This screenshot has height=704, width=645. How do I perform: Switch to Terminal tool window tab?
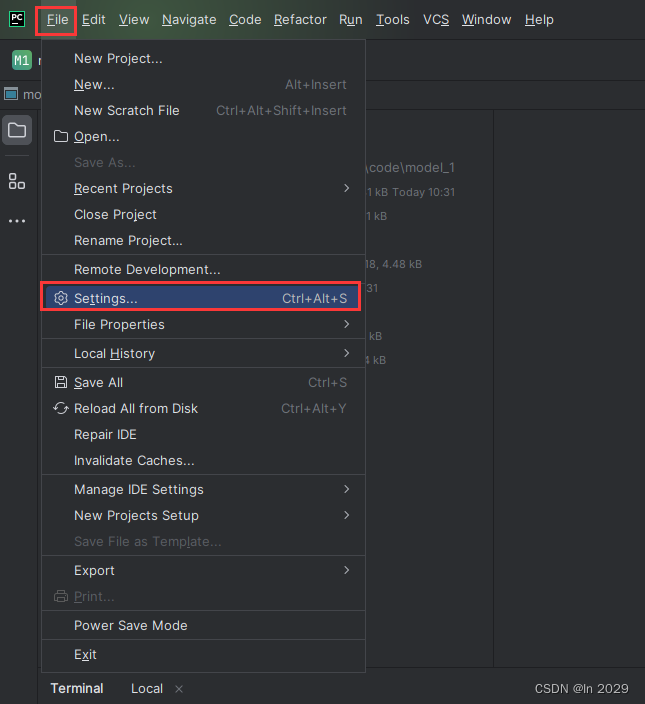[77, 688]
